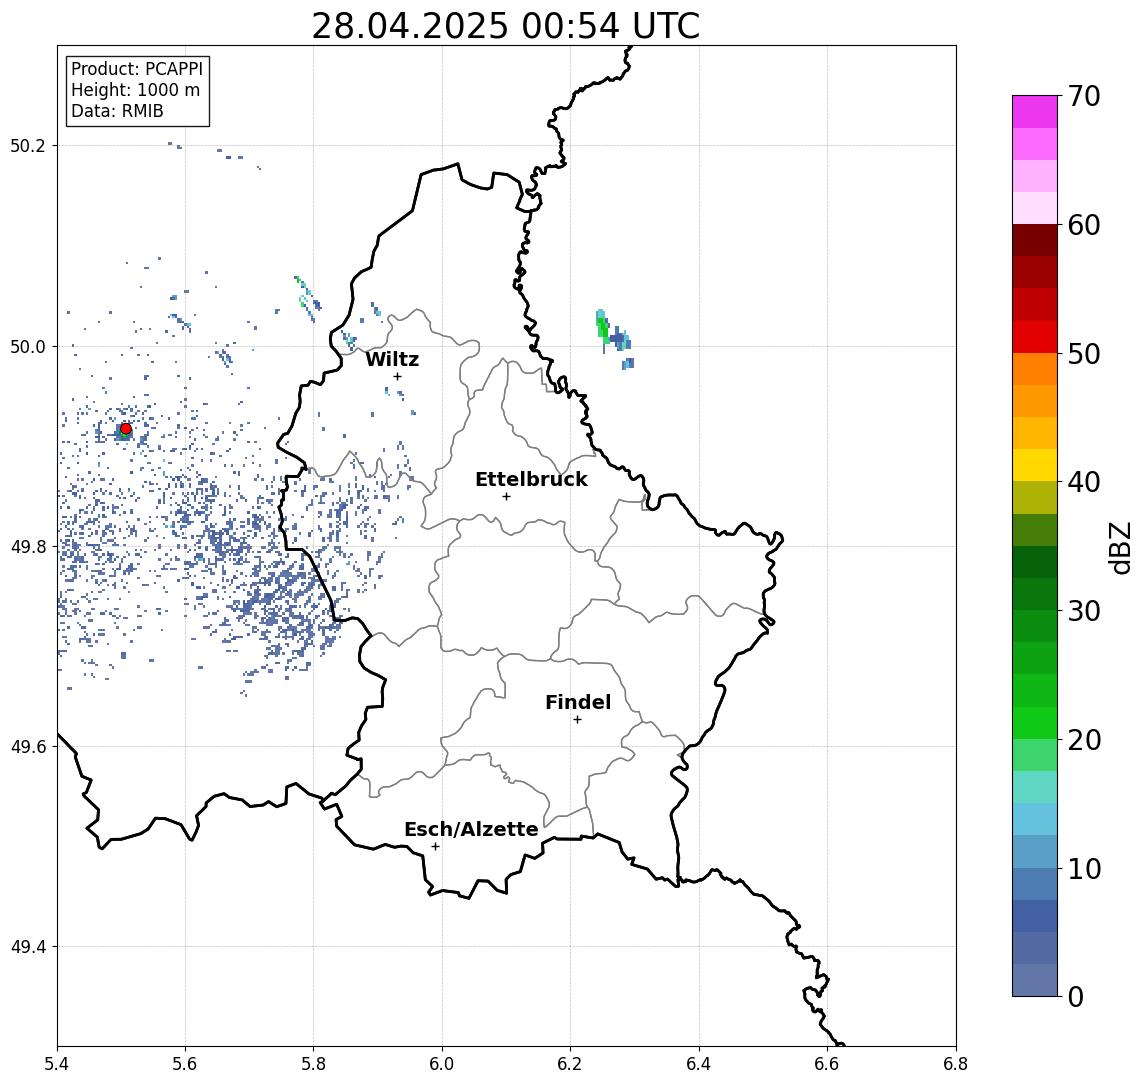
Task: Click the colorbar tick label 70
Action: tap(1084, 96)
